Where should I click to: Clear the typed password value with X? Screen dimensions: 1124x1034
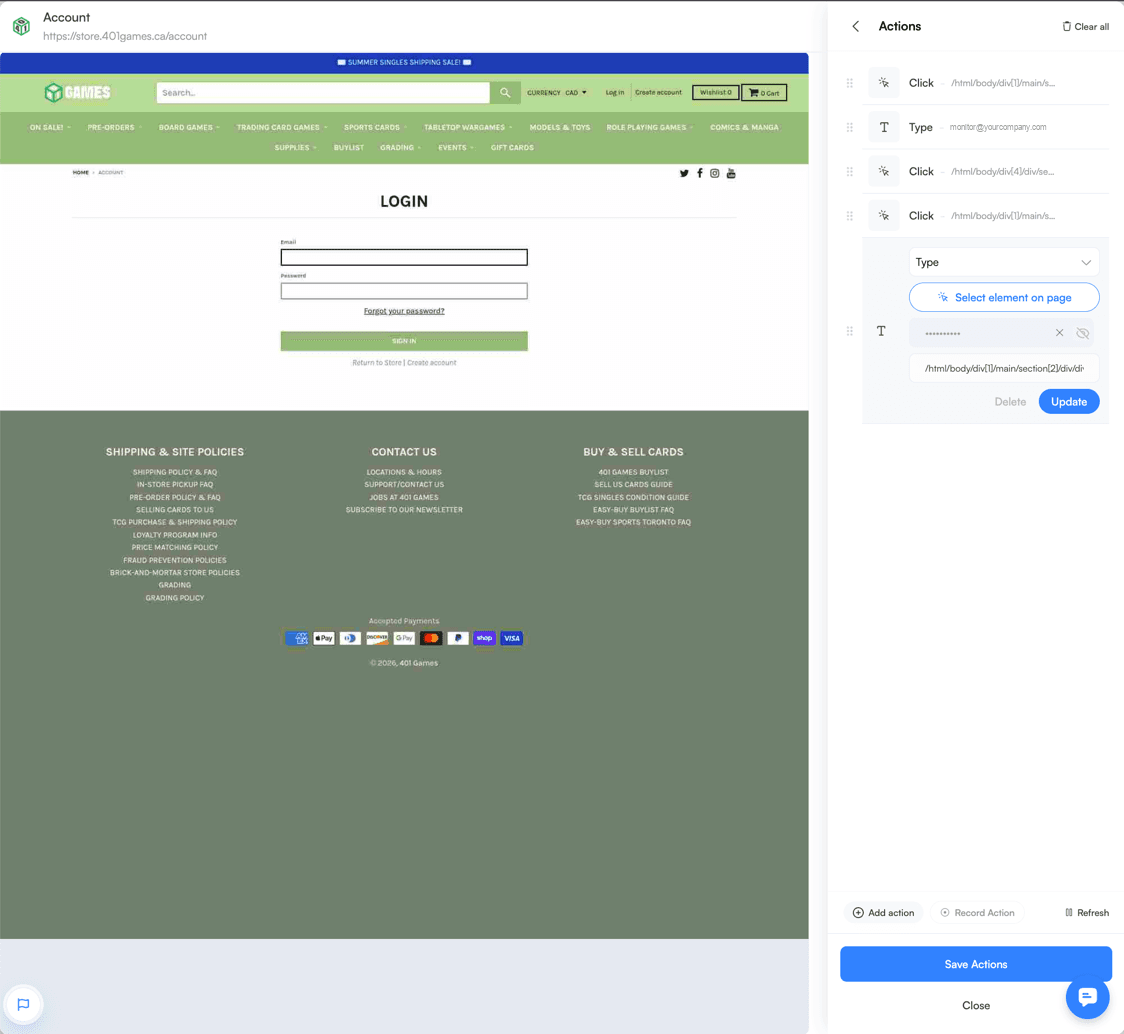tap(1059, 333)
